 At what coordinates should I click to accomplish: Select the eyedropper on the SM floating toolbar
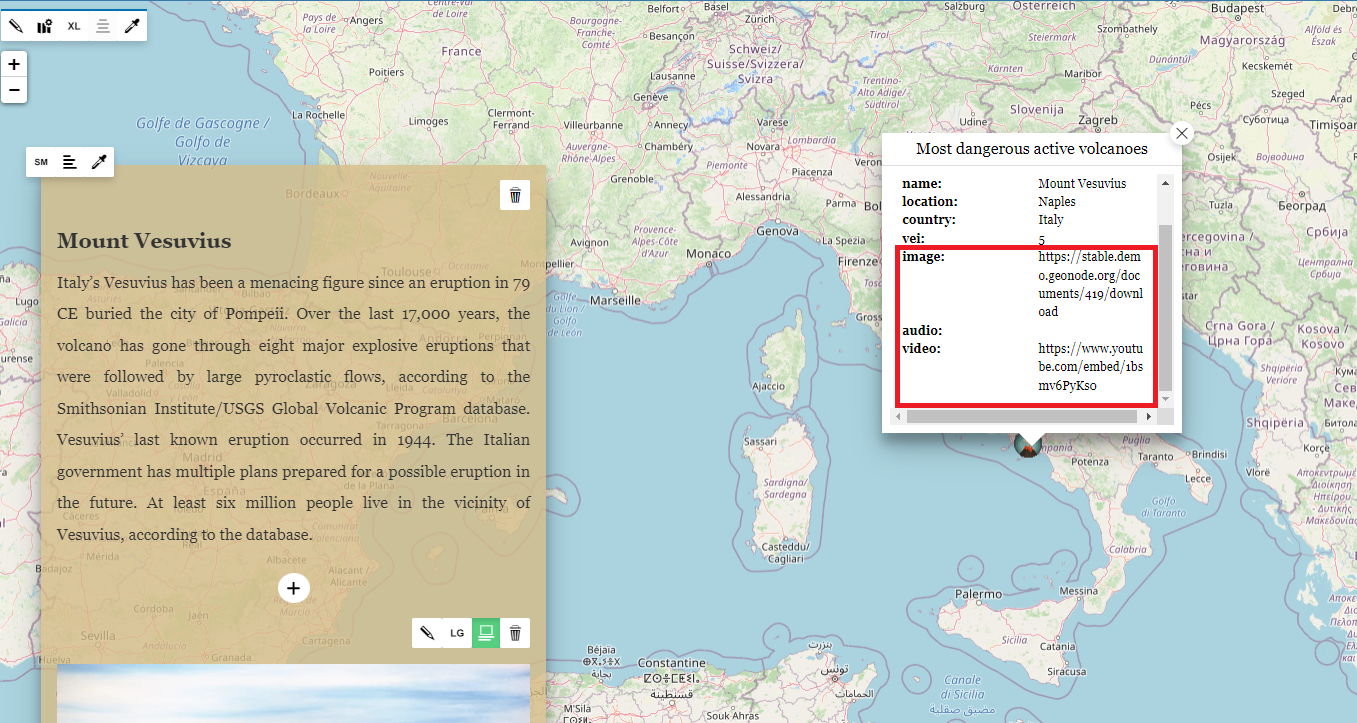[97, 161]
